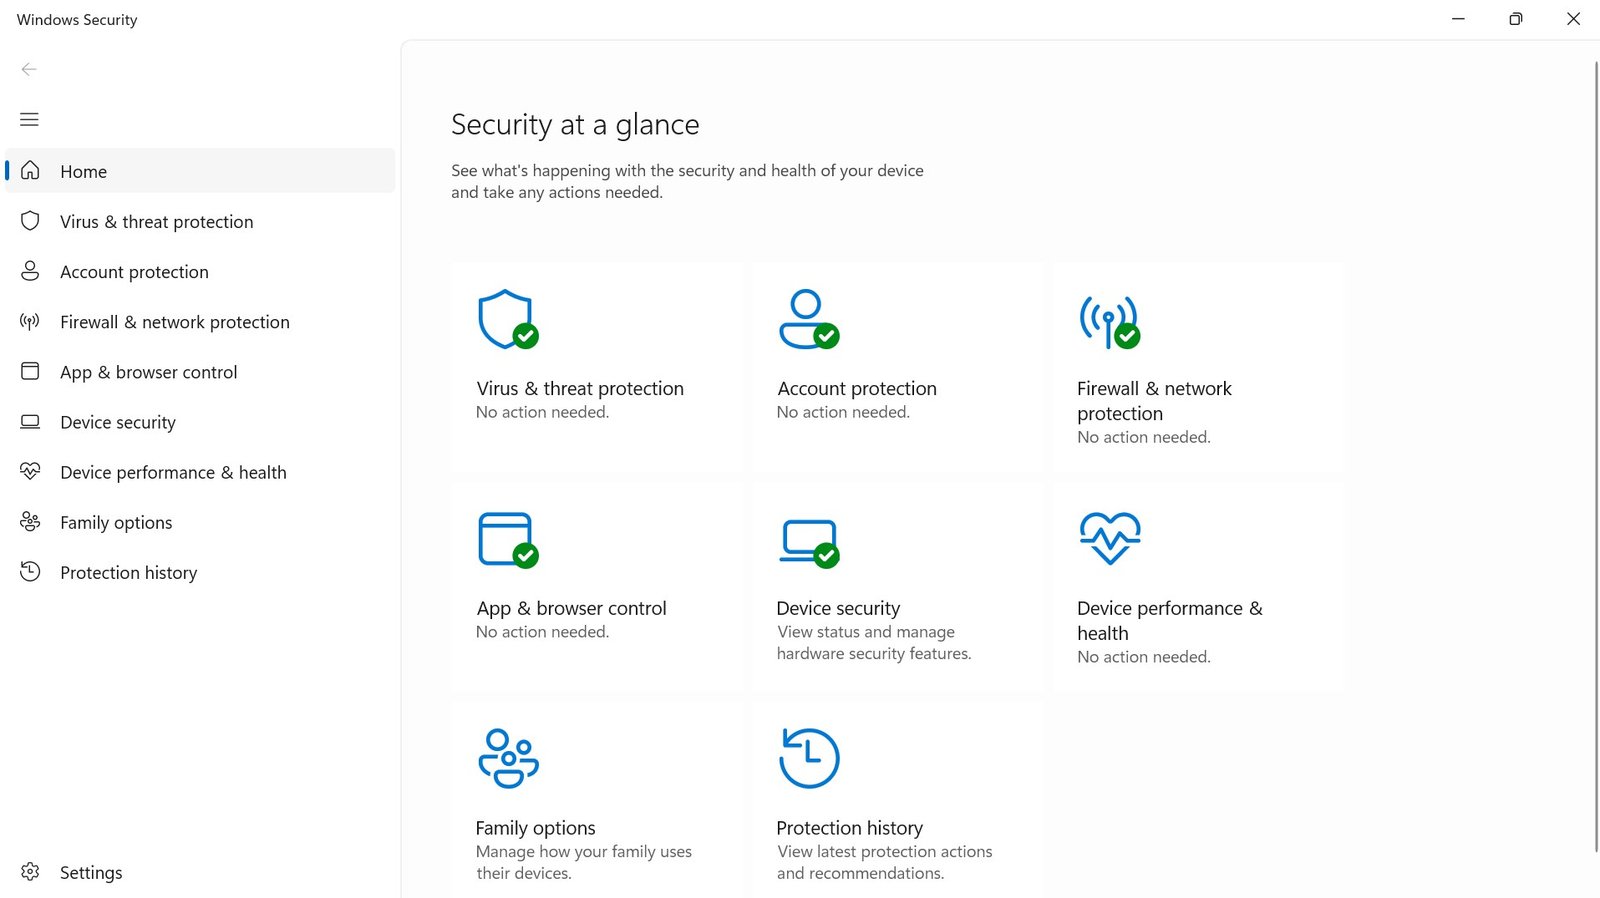Image resolution: width=1600 pixels, height=898 pixels.
Task: Open the Family options card title
Action: coord(535,828)
